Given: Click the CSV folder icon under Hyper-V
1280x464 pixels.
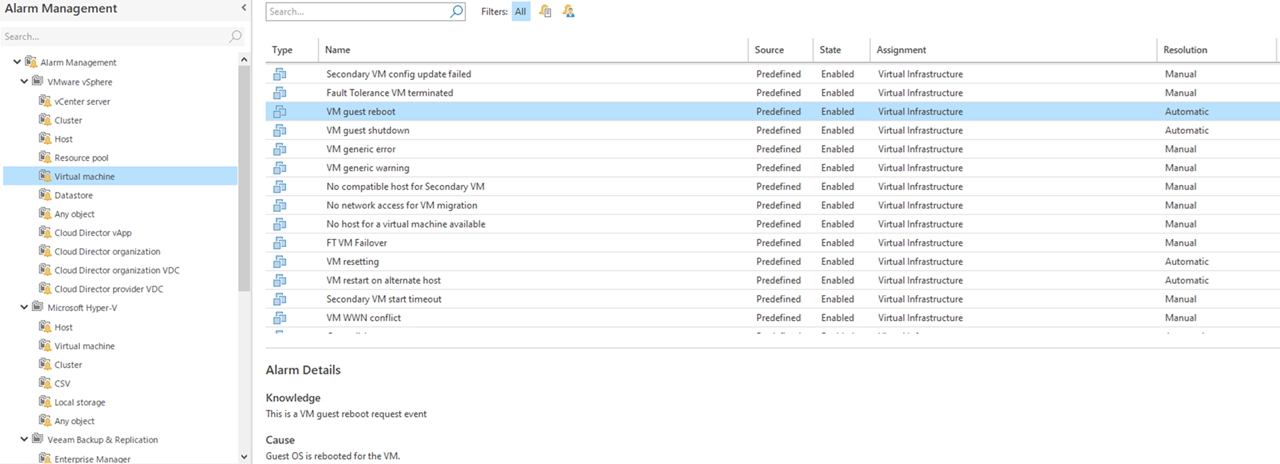Looking at the screenshot, I should click(x=44, y=383).
